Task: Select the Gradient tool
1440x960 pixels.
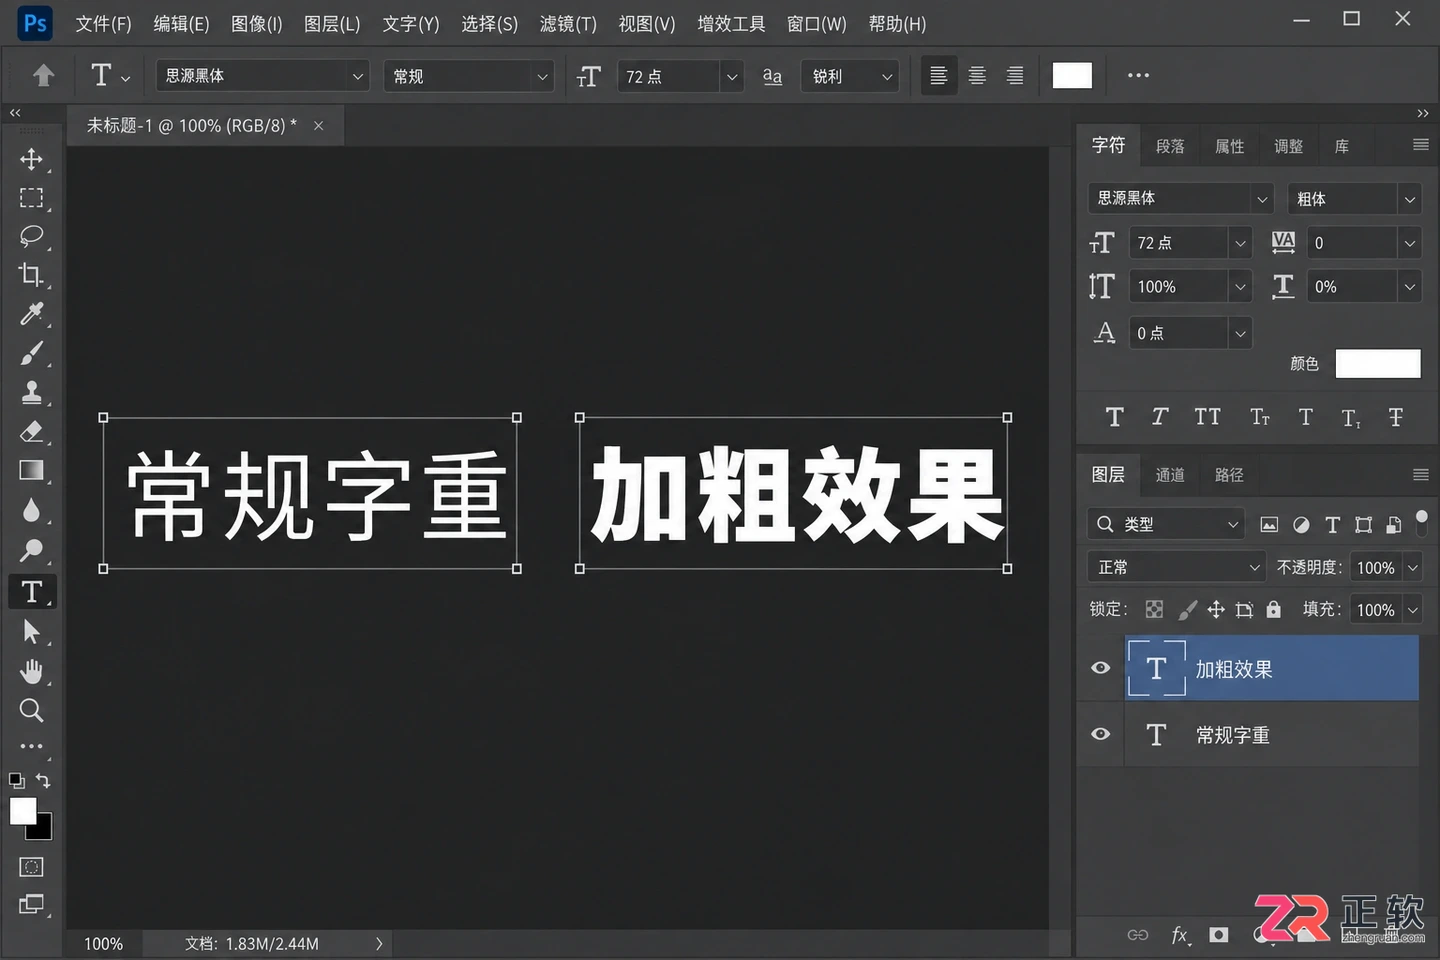Action: 32,471
